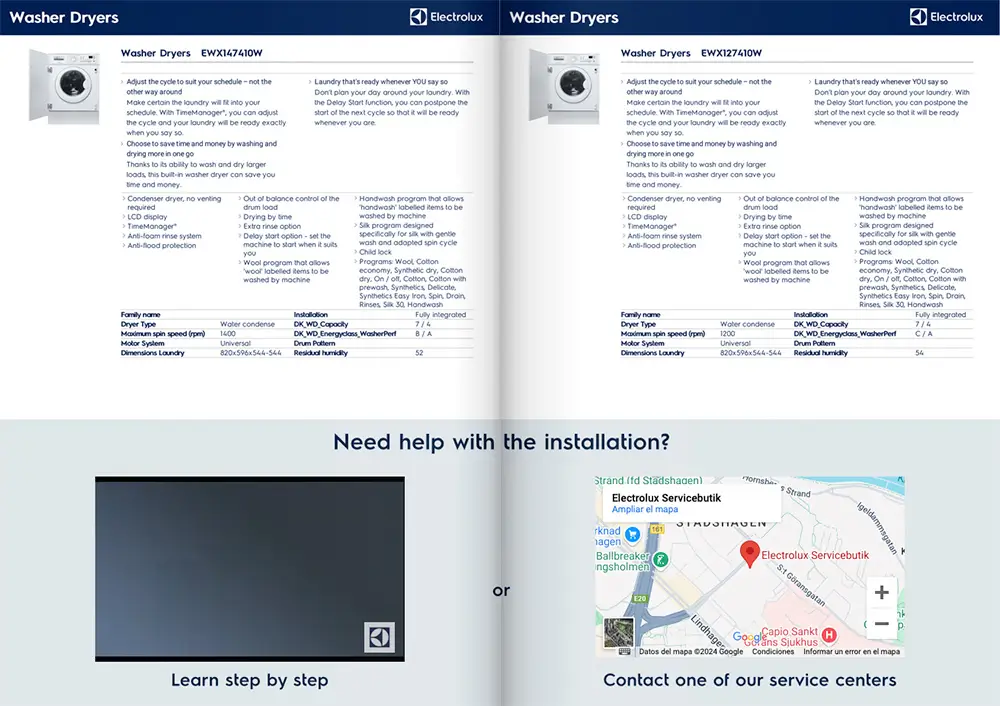Click 'Datos del mapa ©2024 Google' text
1000x706 pixels.
pyautogui.click(x=691, y=652)
